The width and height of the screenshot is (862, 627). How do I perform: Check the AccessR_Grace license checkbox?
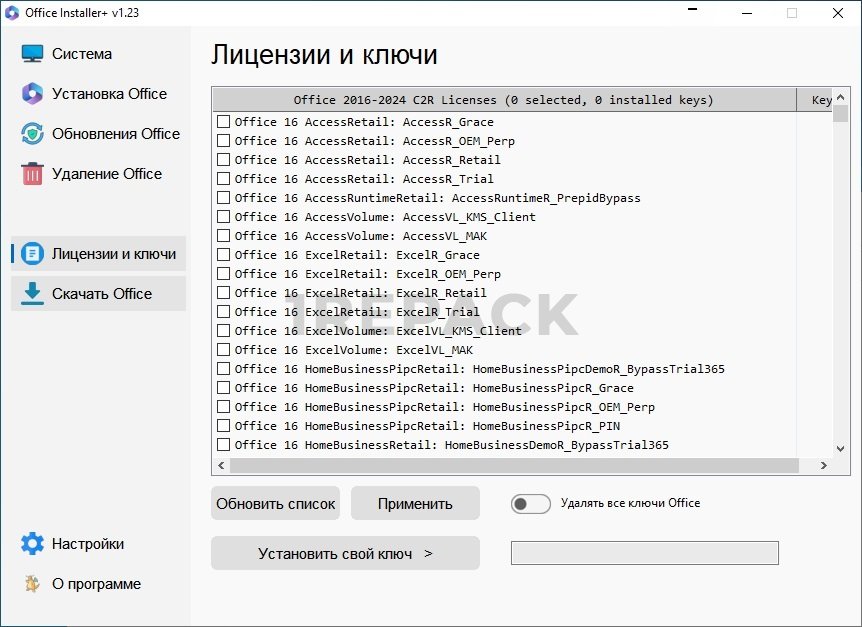[x=224, y=122]
